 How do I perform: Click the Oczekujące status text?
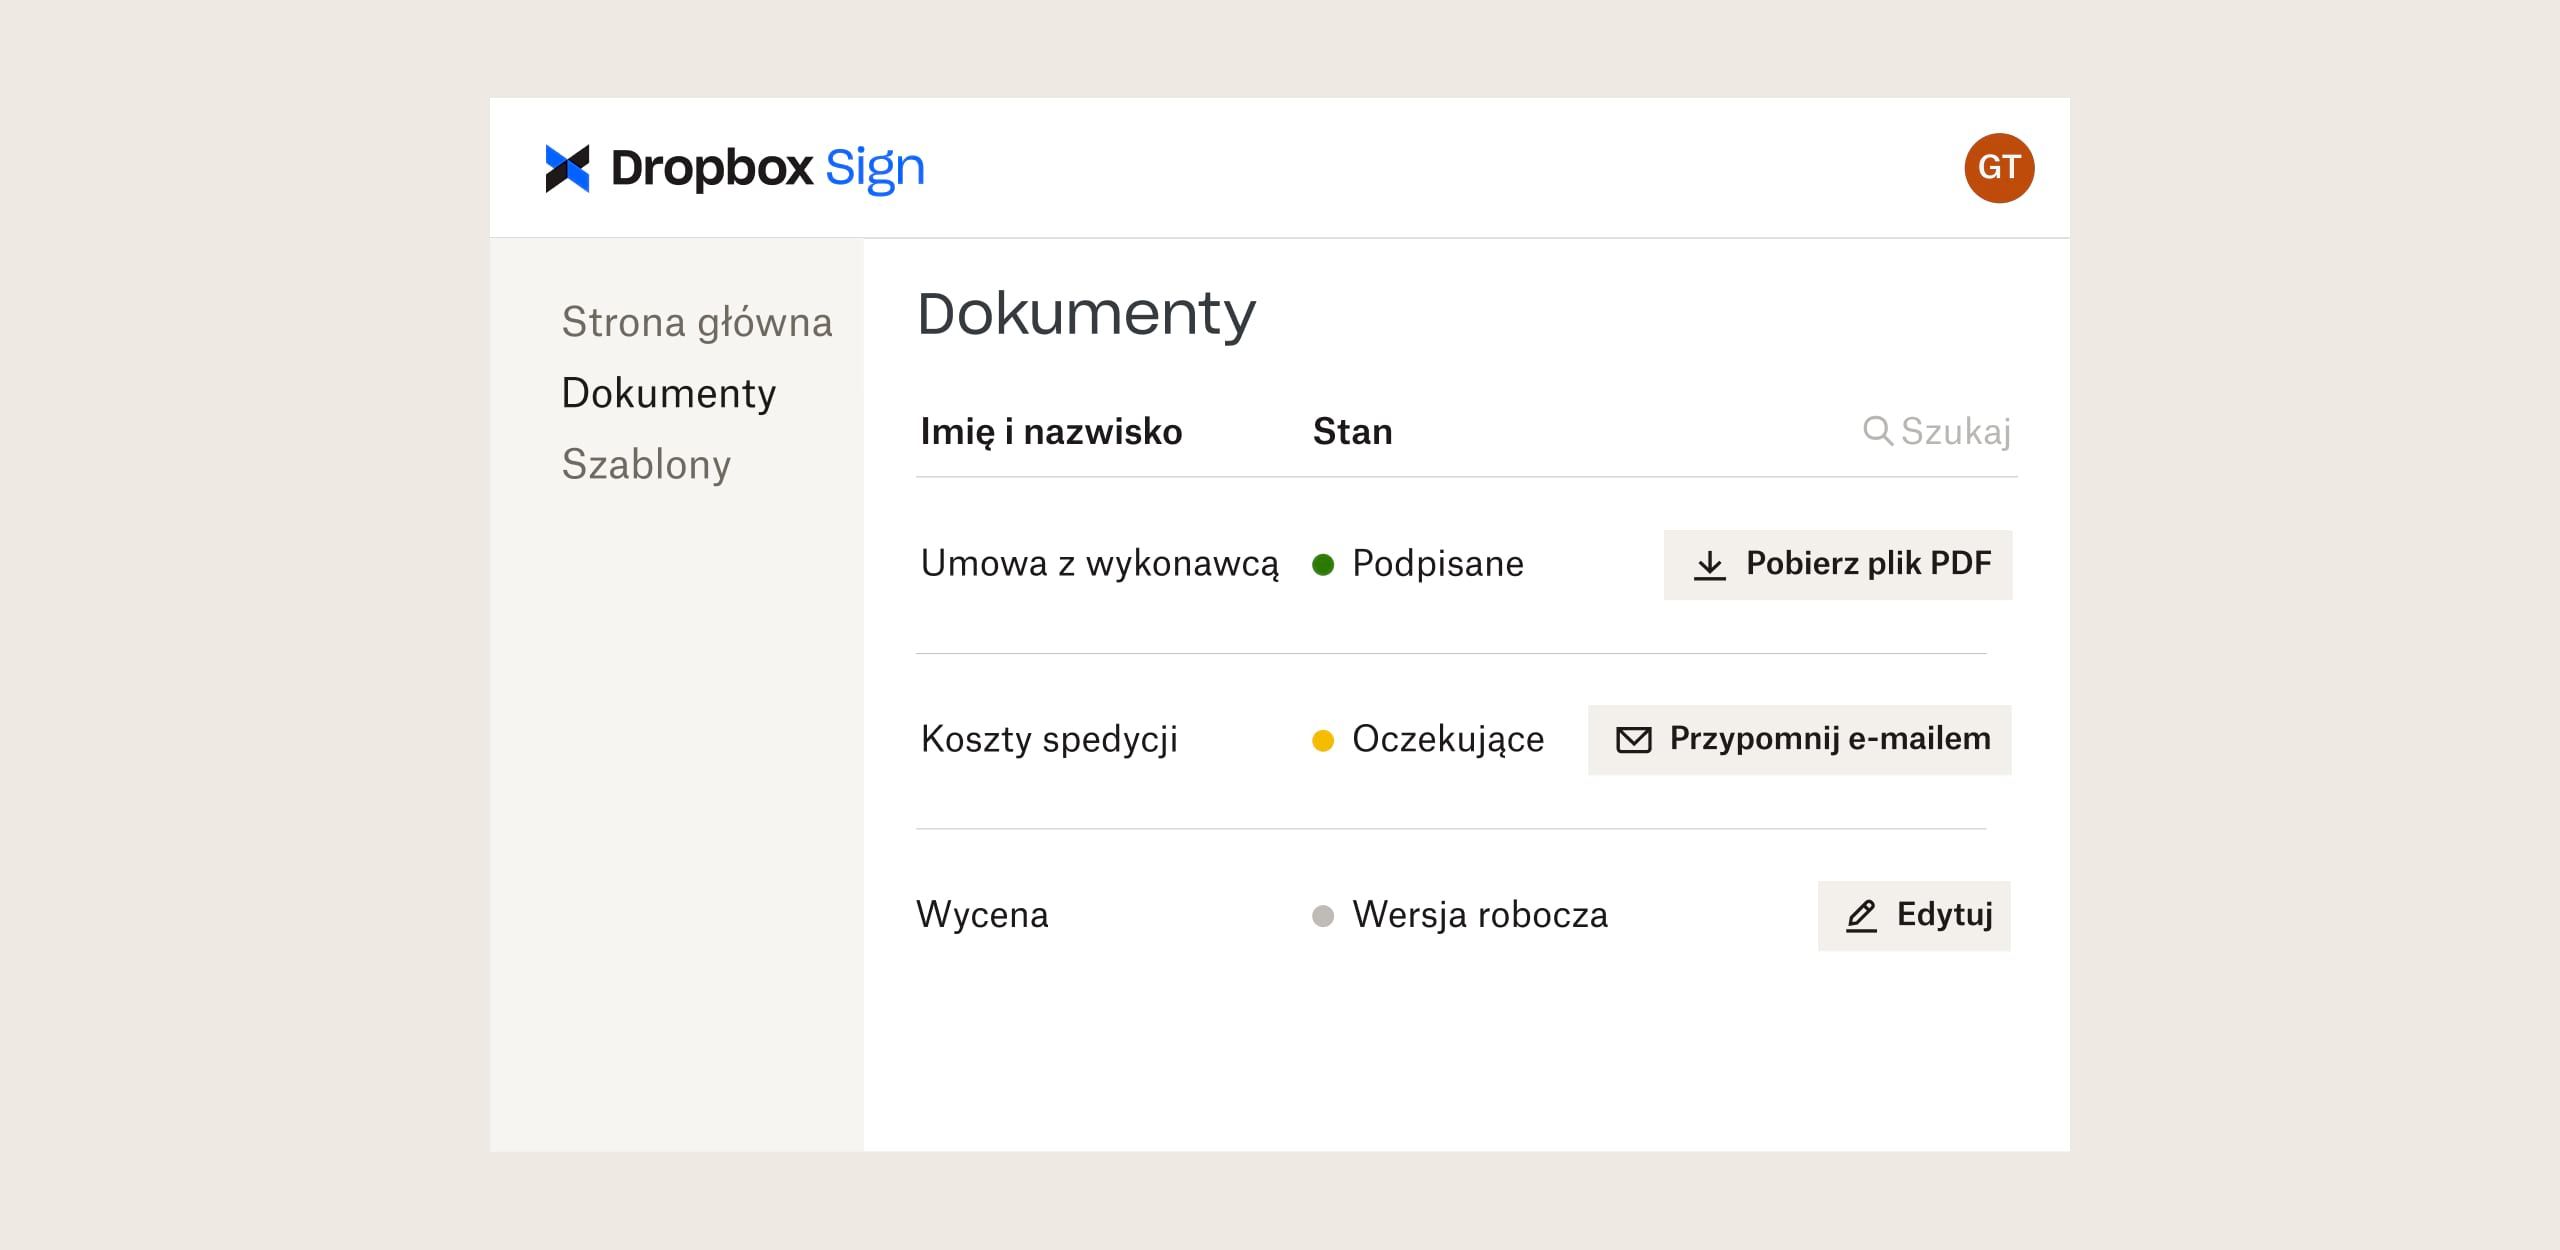pyautogui.click(x=1448, y=740)
